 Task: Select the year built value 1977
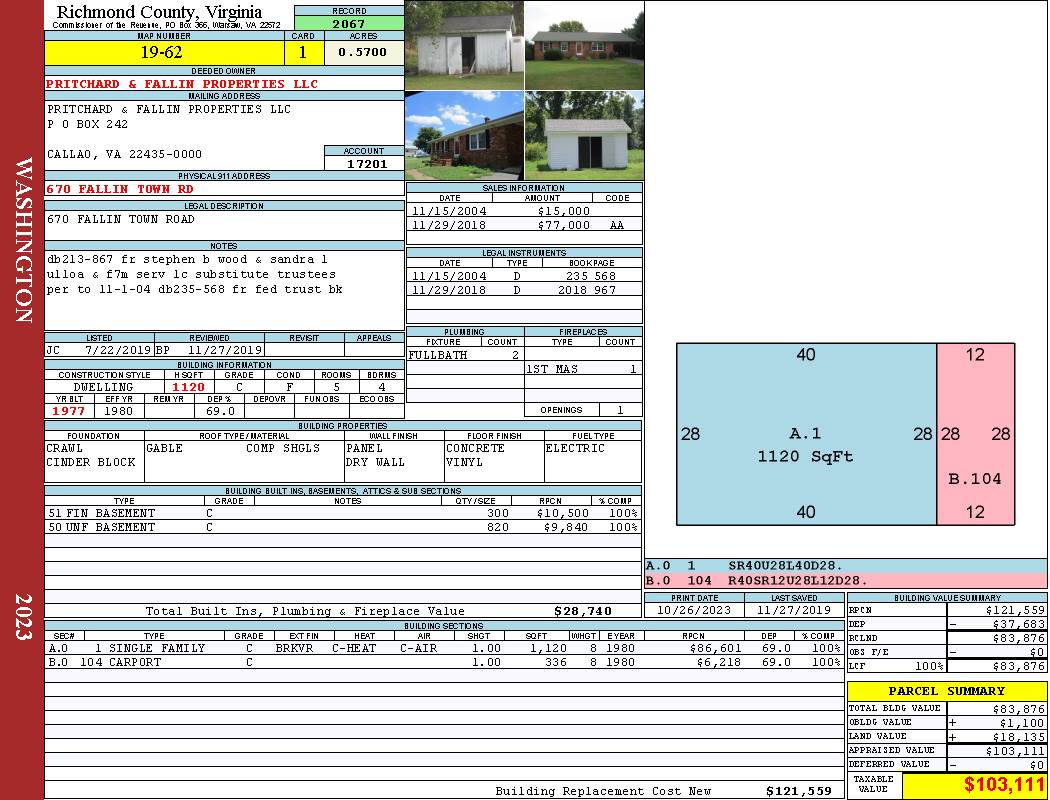coord(68,411)
